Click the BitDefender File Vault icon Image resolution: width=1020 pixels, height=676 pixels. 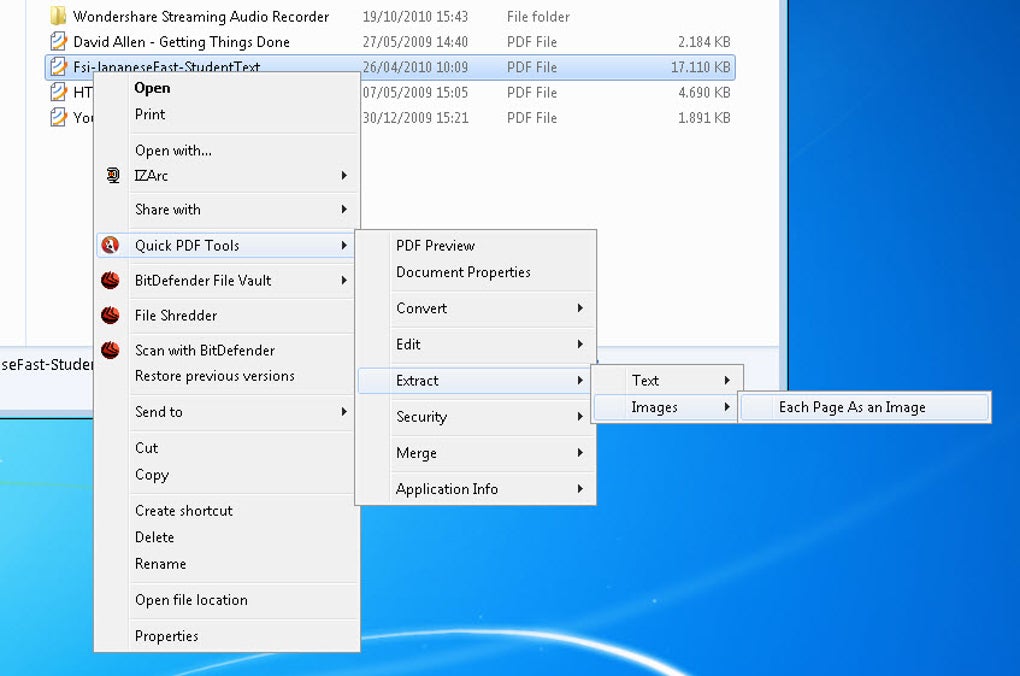(110, 280)
